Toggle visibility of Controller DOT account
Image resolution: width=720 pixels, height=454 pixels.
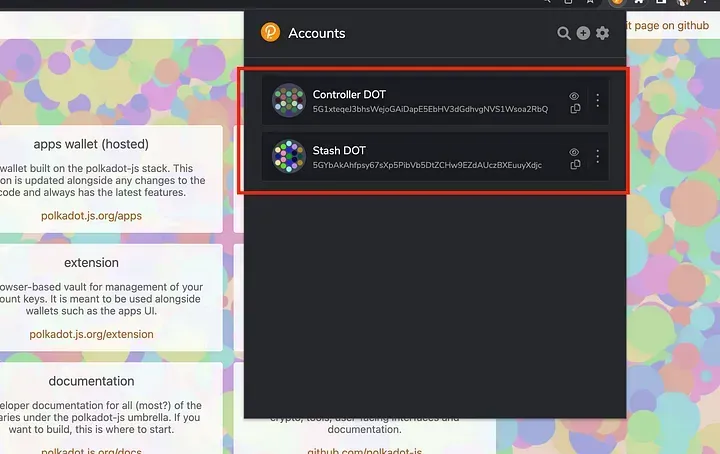click(x=574, y=96)
